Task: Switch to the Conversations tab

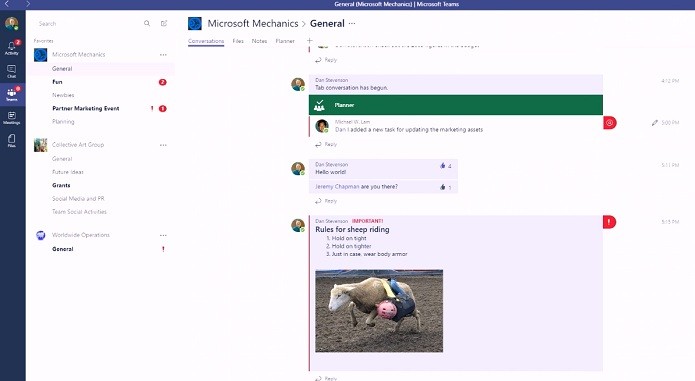Action: (206, 41)
